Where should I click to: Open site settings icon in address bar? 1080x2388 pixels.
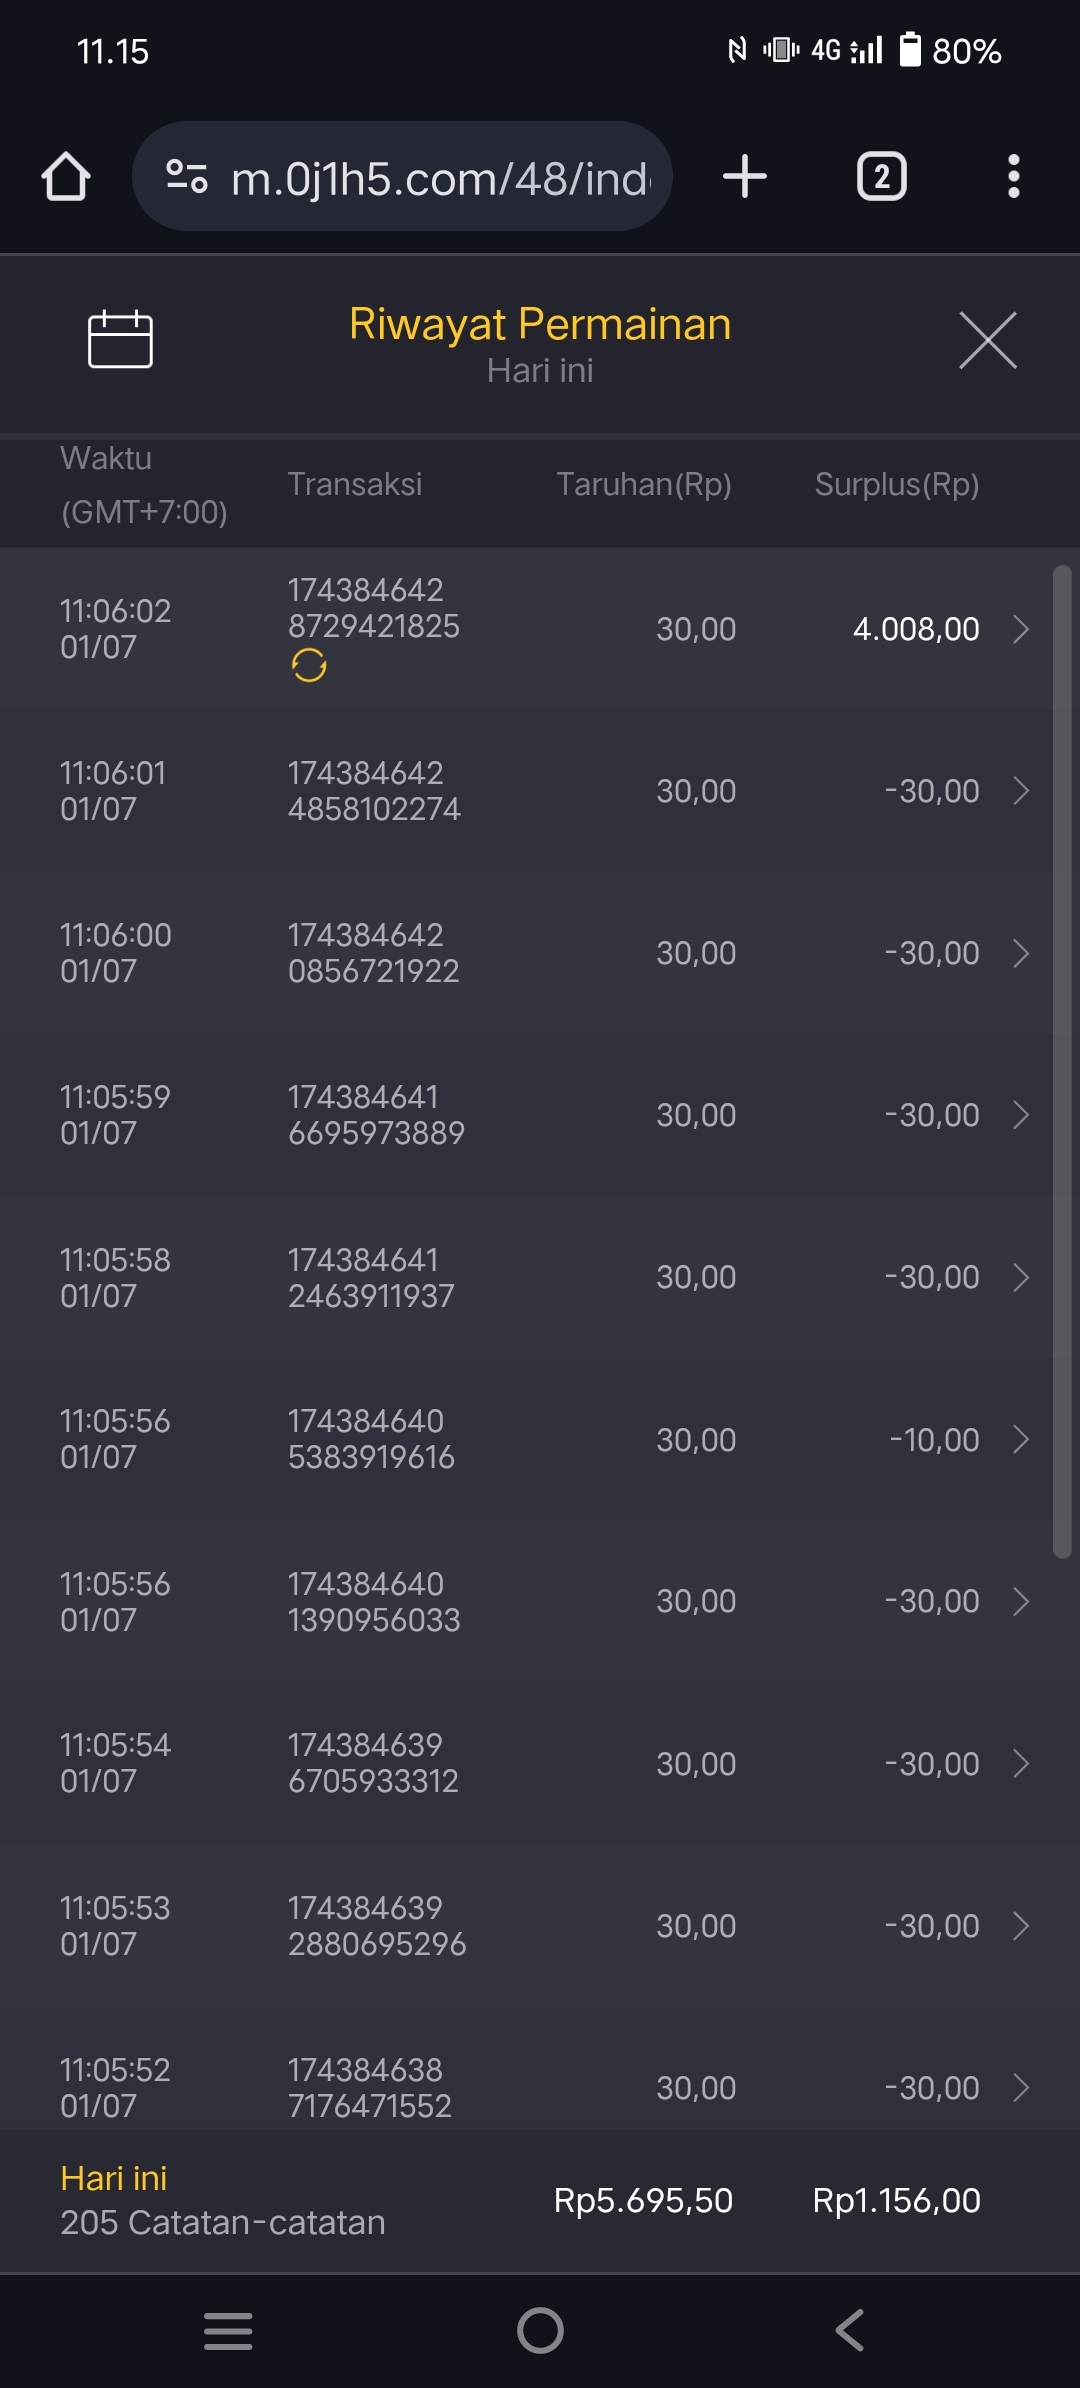(x=187, y=177)
